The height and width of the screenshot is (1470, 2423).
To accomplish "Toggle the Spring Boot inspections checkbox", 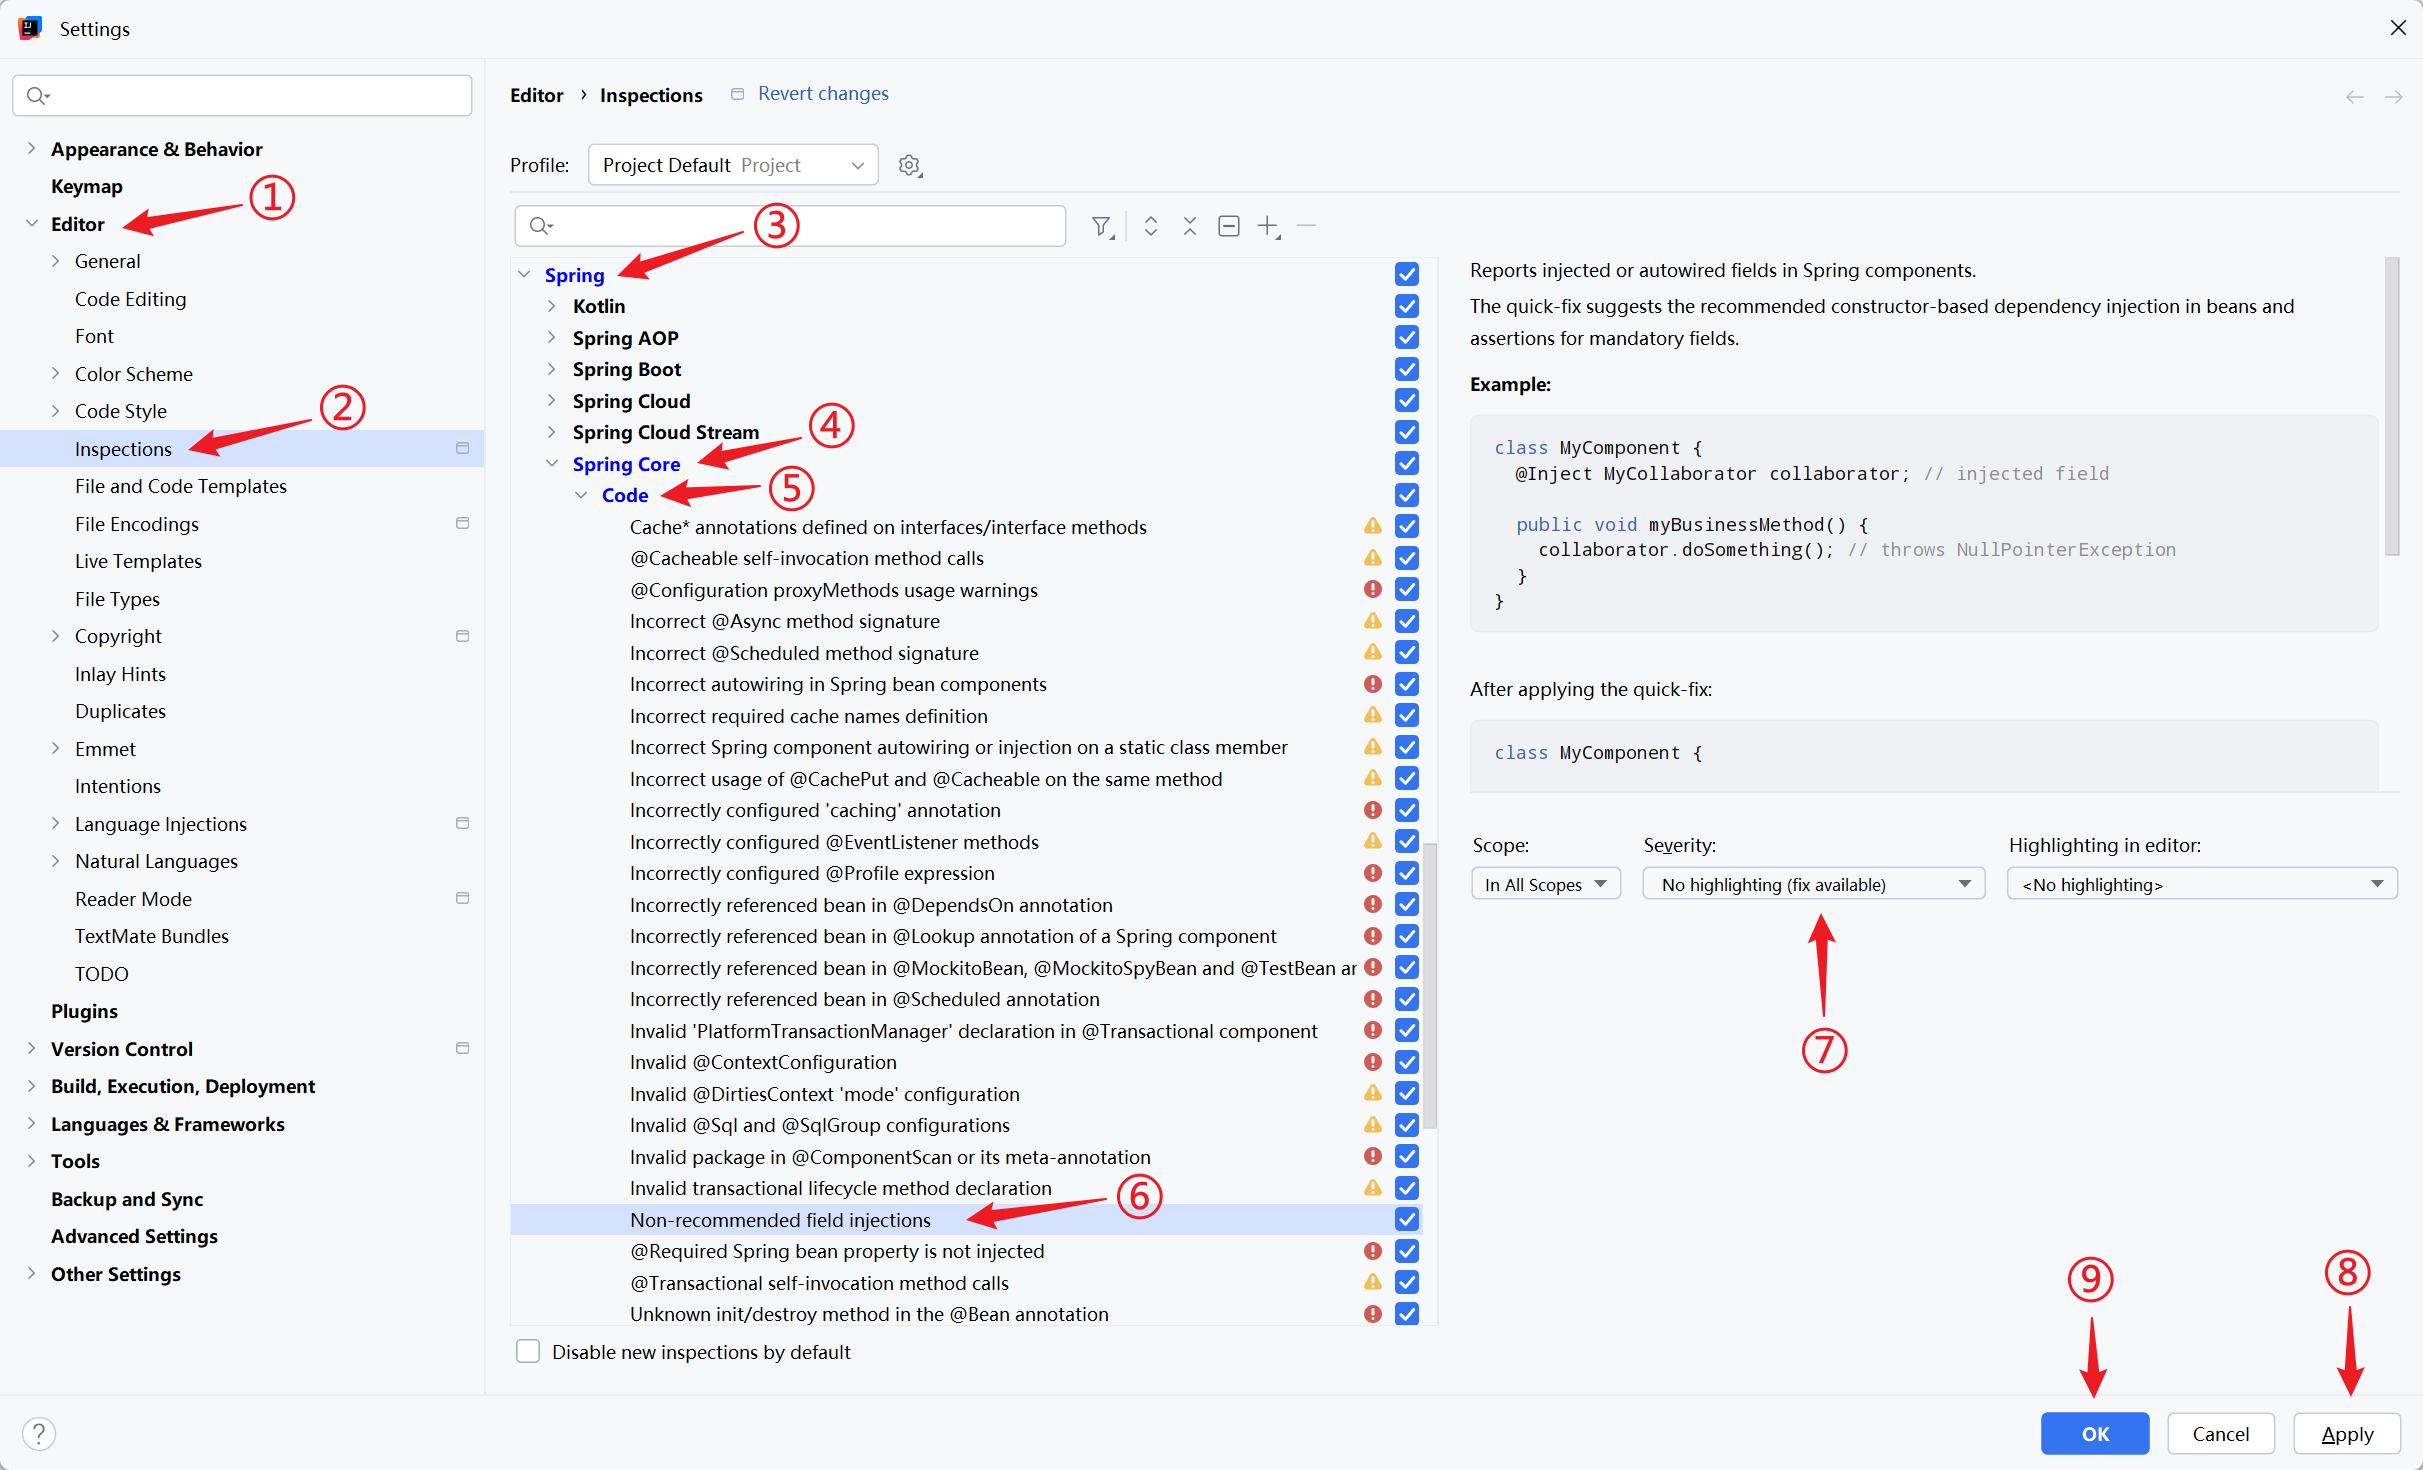I will point(1406,369).
